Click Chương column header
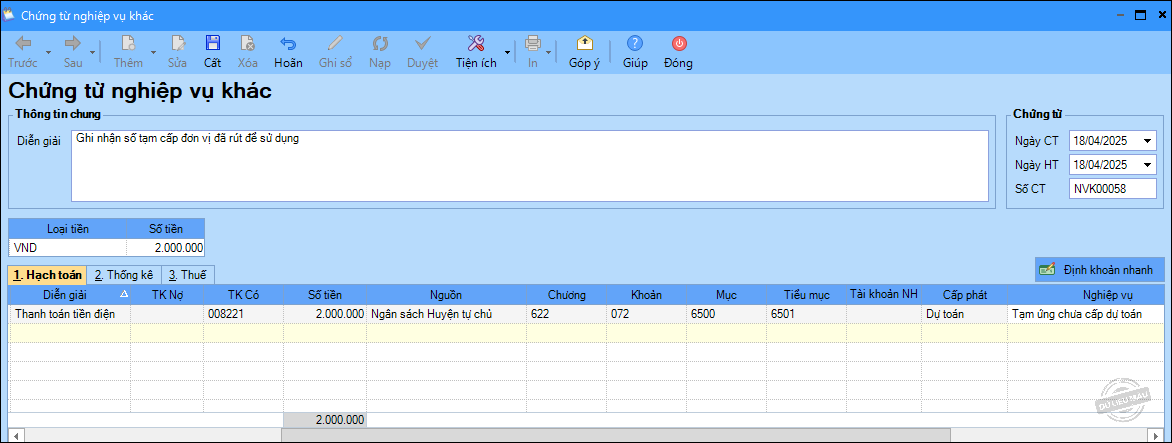 [x=567, y=294]
